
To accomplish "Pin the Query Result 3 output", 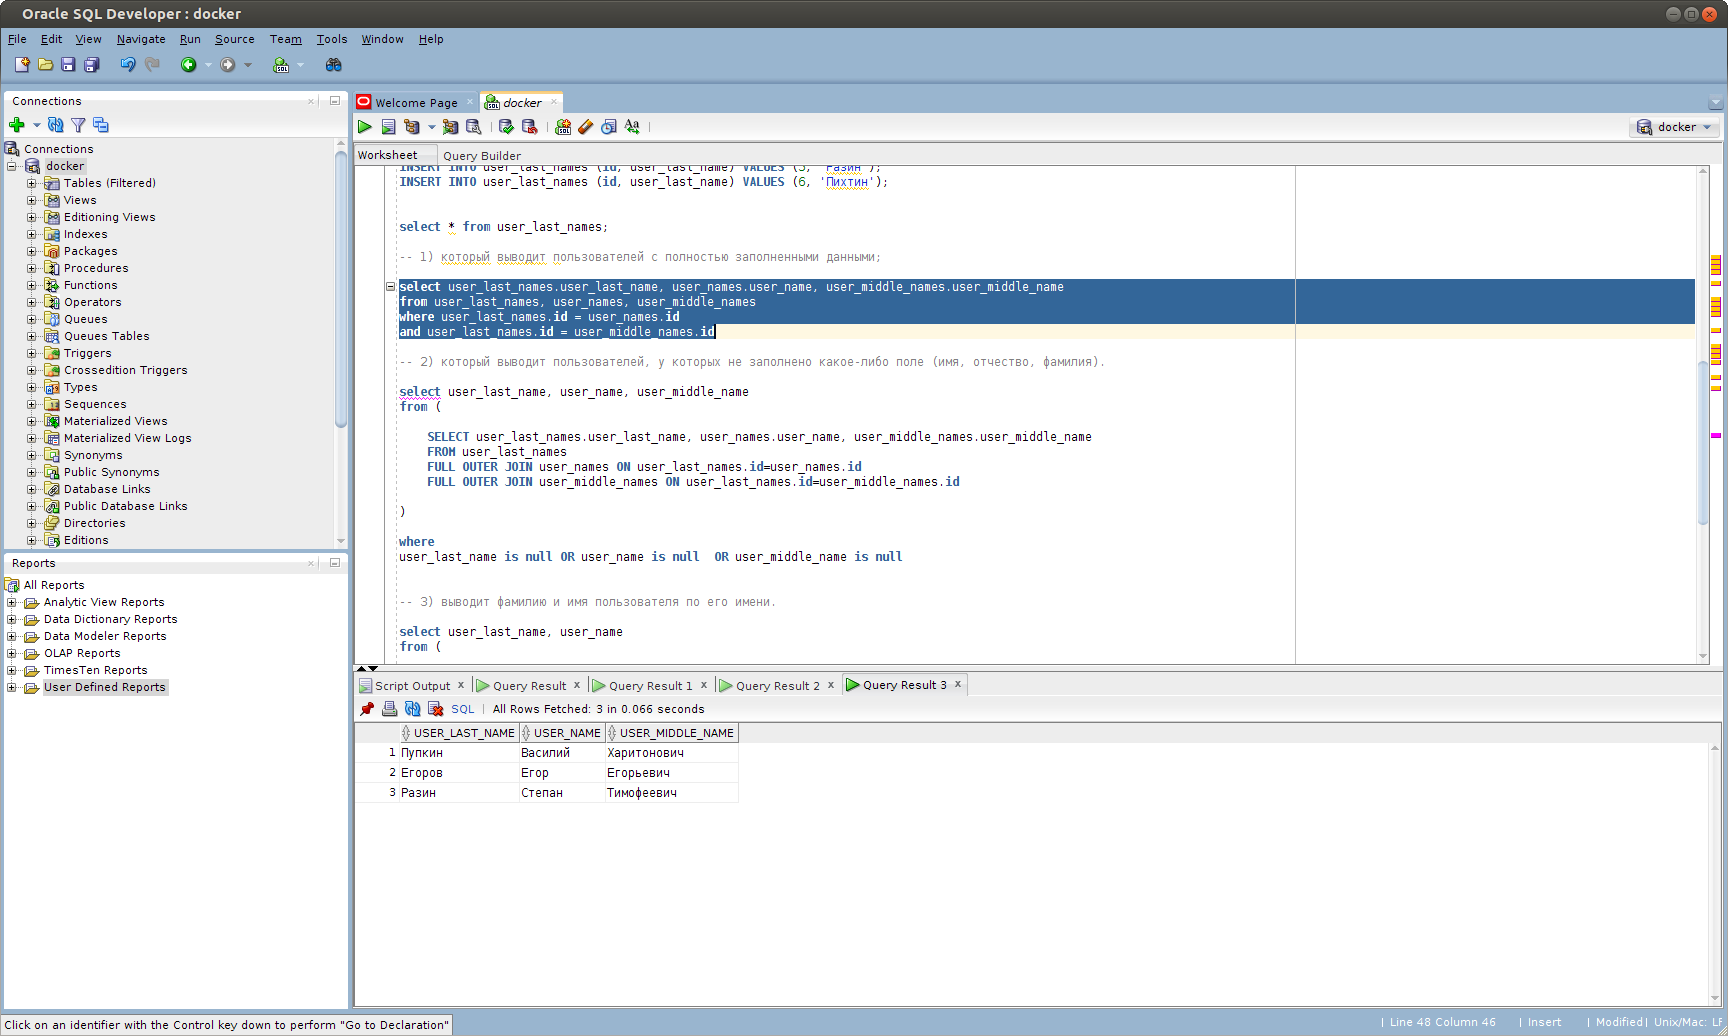I will point(367,708).
